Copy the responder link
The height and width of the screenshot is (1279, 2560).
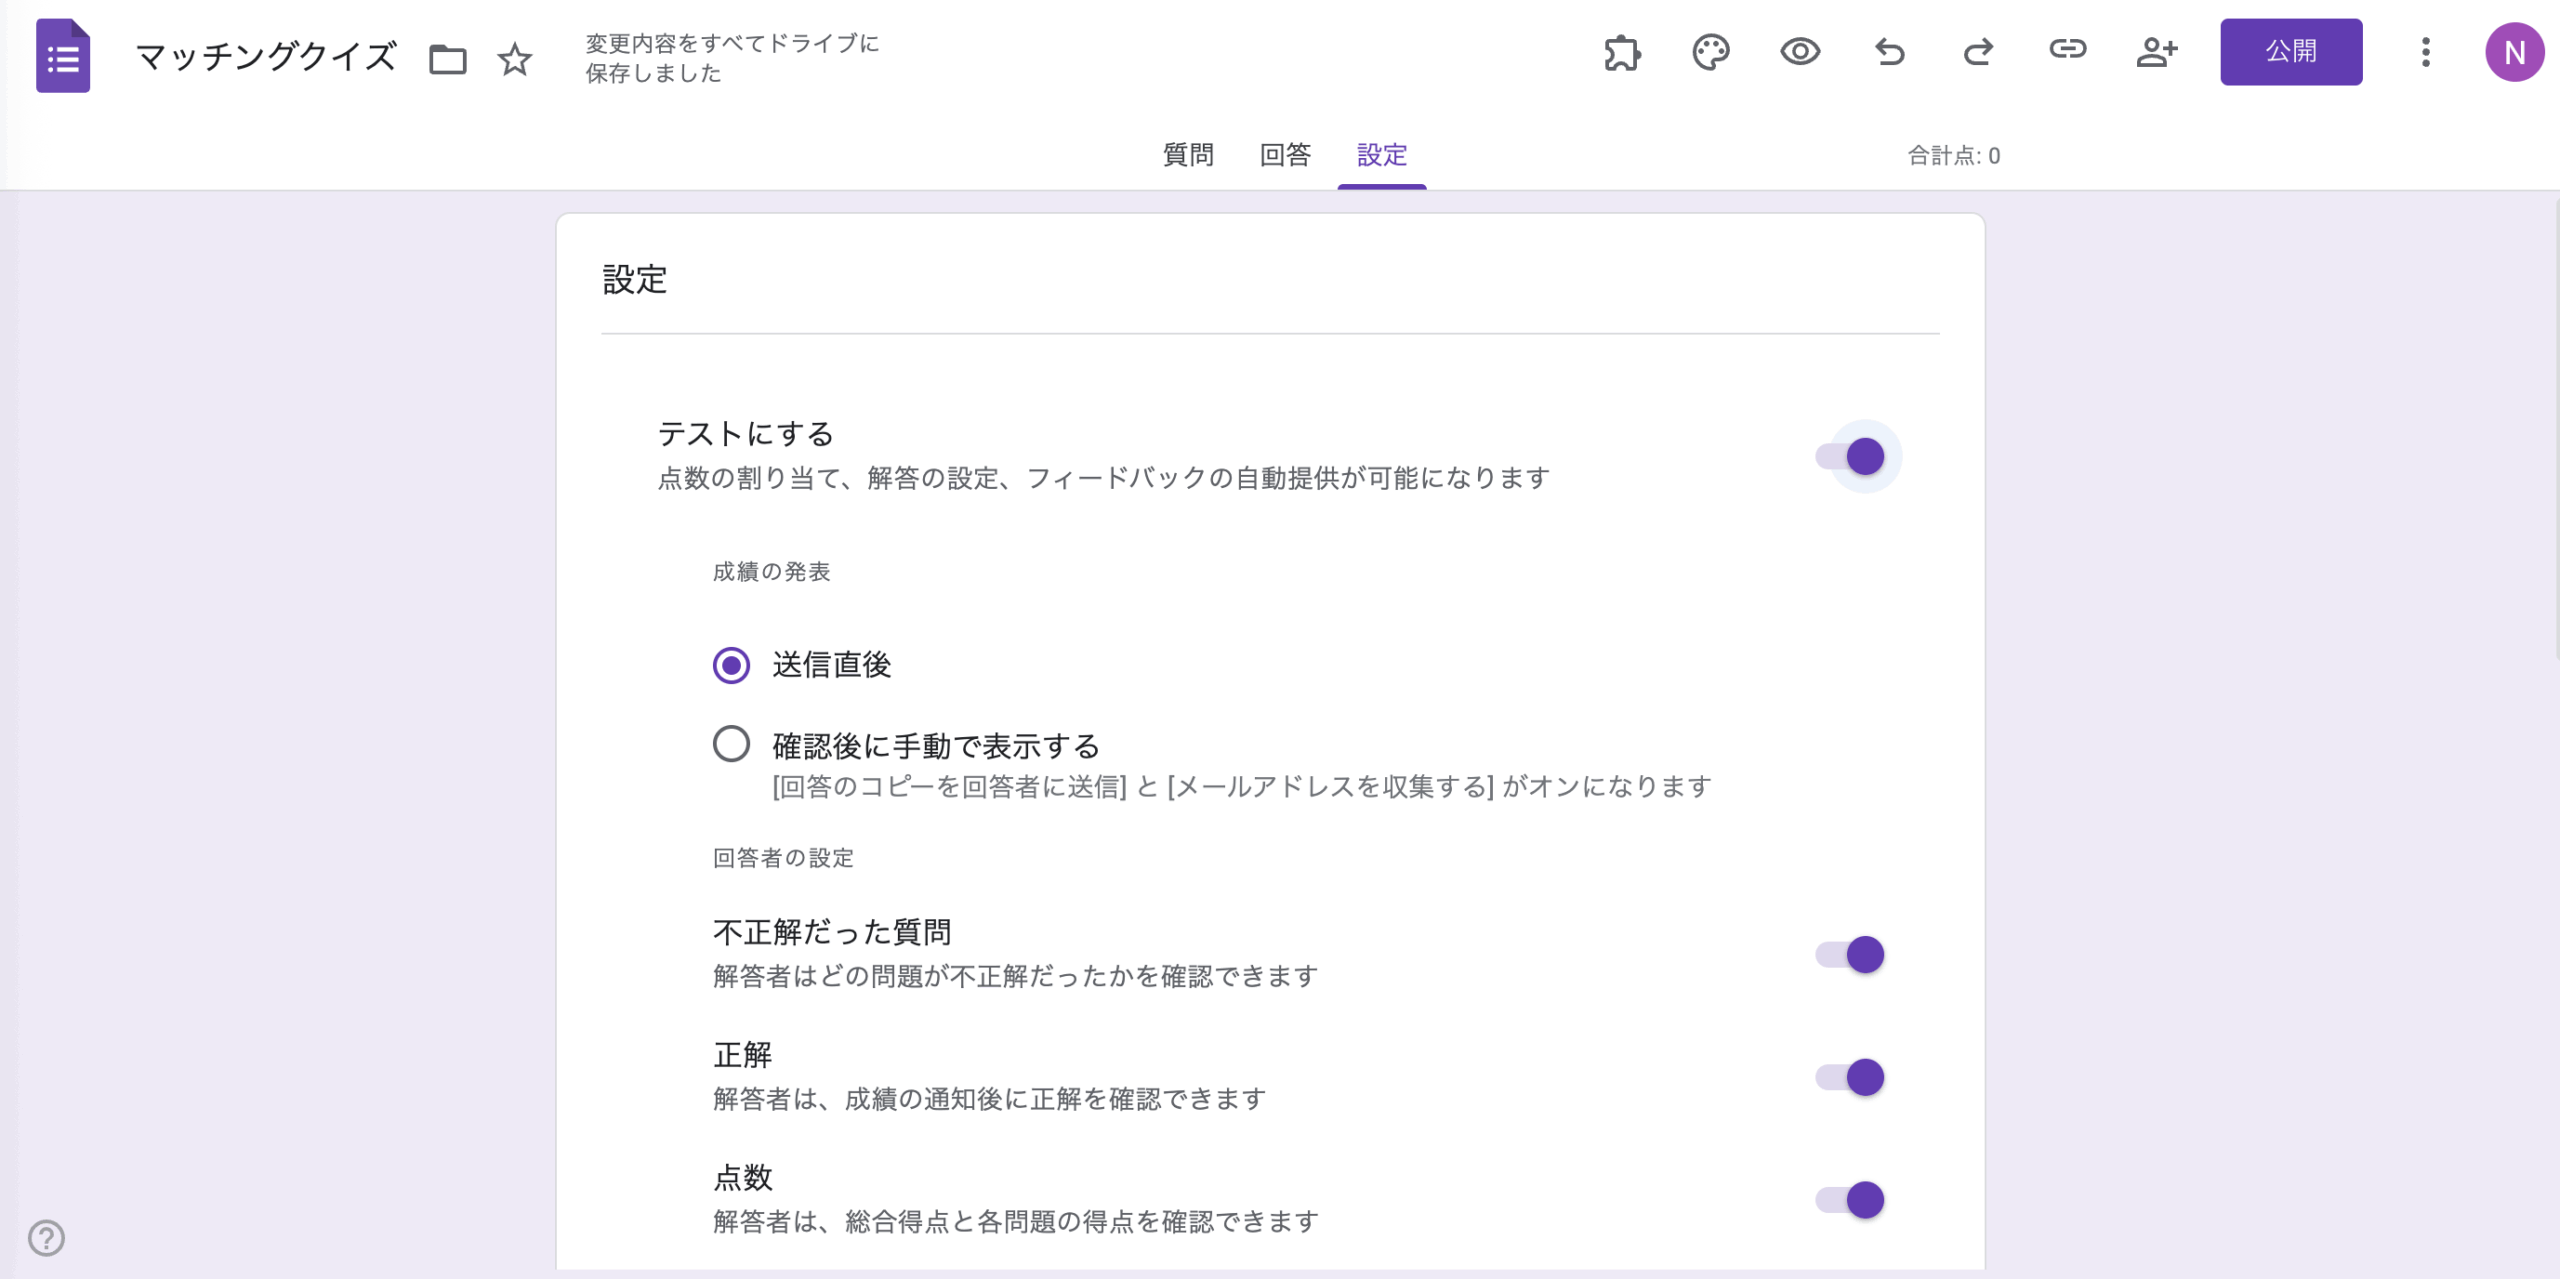tap(2068, 52)
